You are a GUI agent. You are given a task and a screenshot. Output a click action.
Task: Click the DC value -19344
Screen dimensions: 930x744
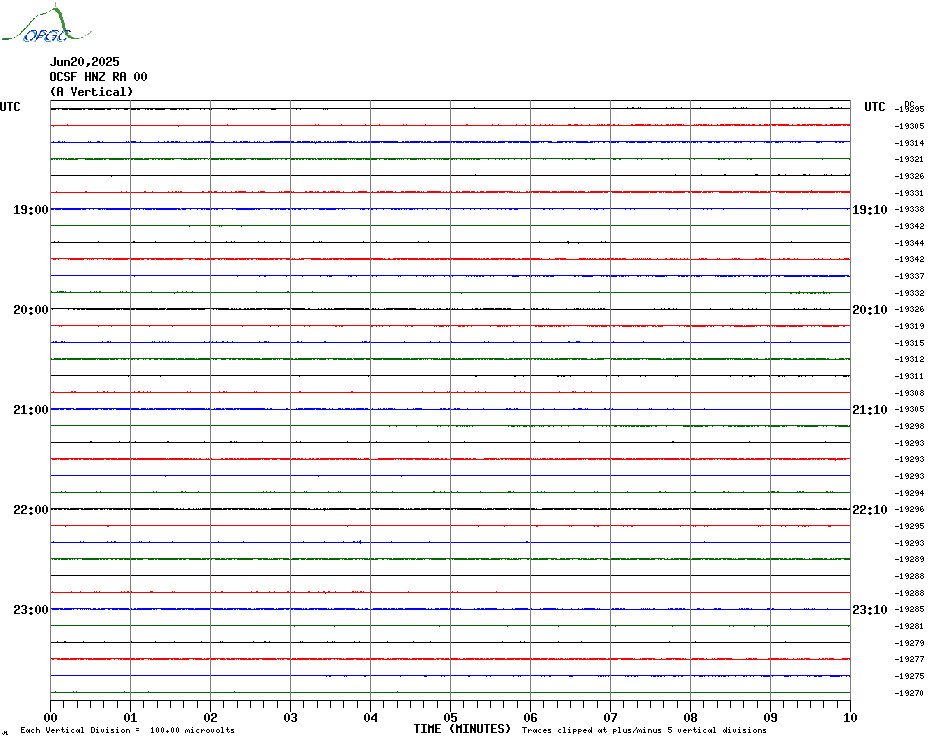909,243
